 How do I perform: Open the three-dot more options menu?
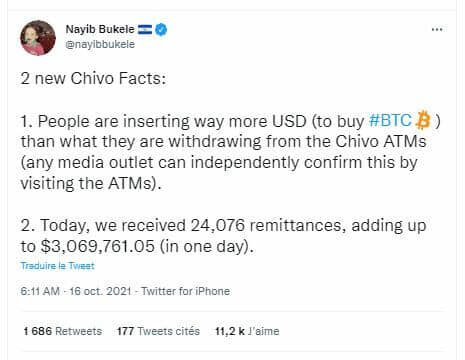[x=437, y=30]
